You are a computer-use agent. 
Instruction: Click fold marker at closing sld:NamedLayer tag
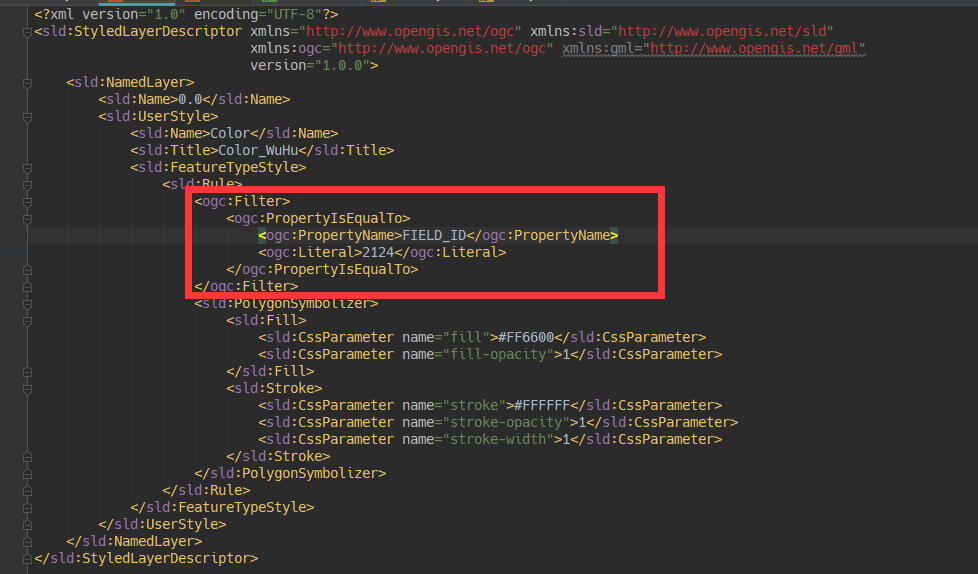(x=27, y=542)
